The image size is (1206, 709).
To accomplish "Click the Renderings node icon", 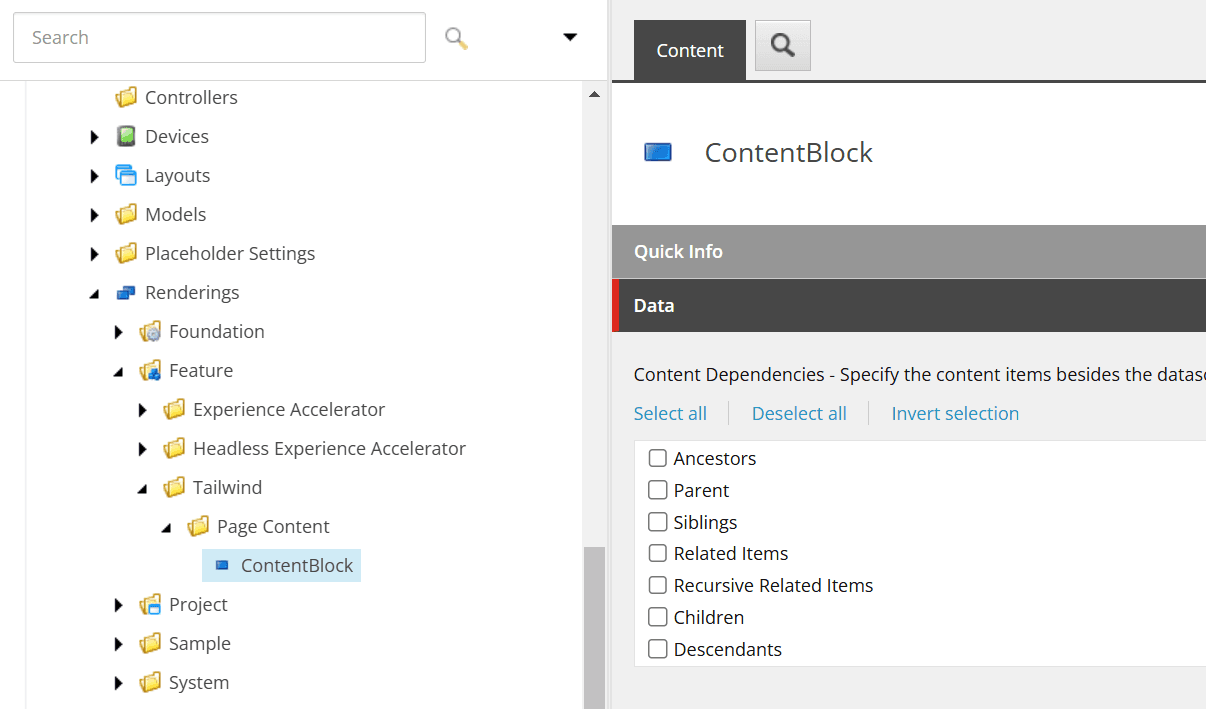I will pyautogui.click(x=126, y=293).
